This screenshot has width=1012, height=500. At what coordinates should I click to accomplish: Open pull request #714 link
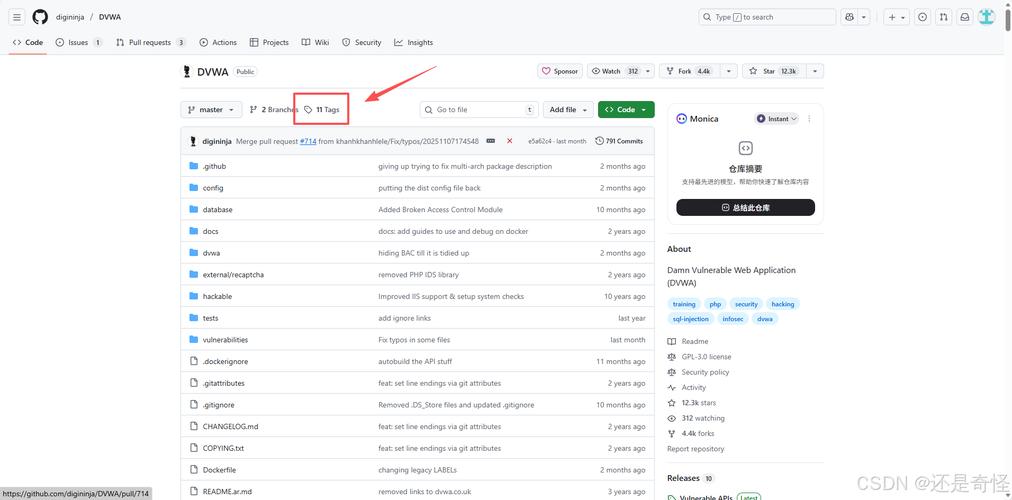pos(308,141)
